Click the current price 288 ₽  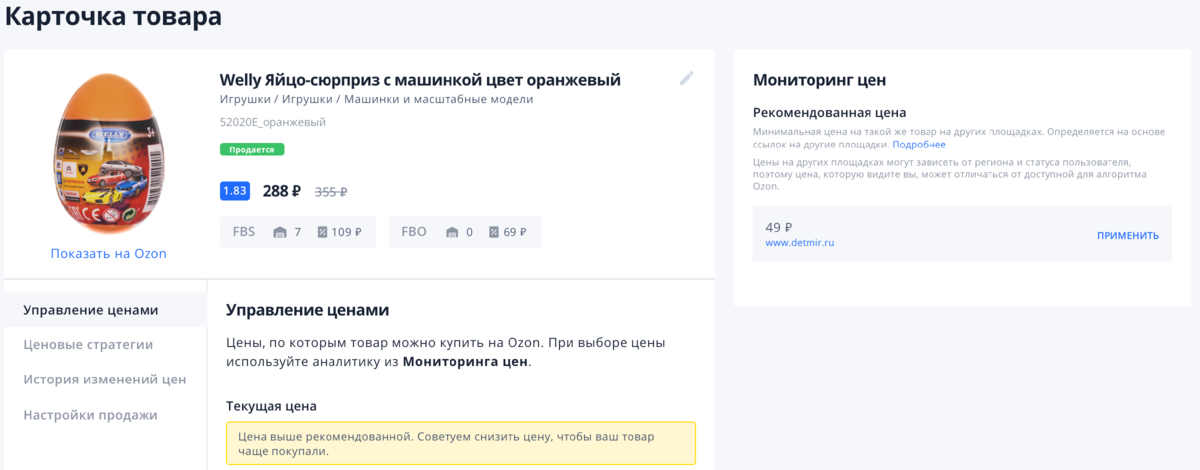pos(282,191)
